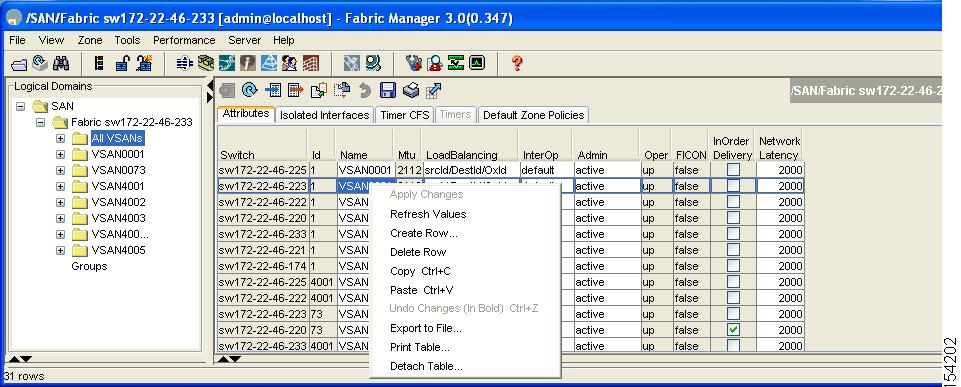Open help with the question mark icon

(x=517, y=63)
